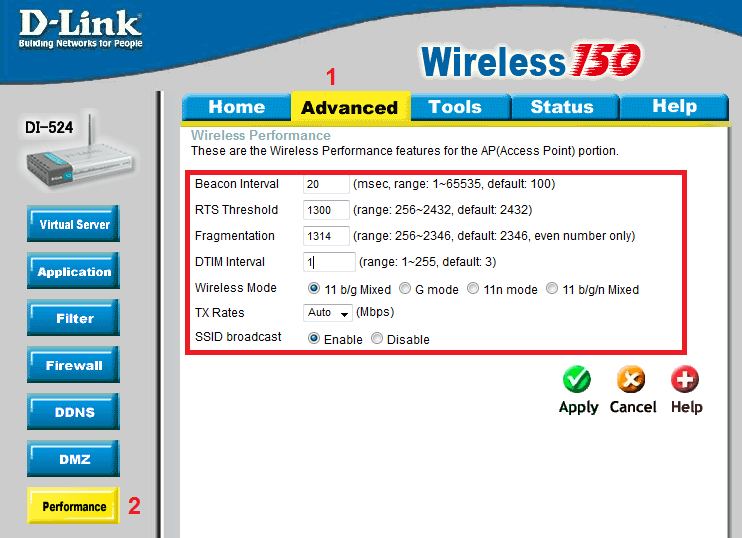Click the Beacon Interval input field
Image resolution: width=742 pixels, height=538 pixels.
tap(326, 184)
